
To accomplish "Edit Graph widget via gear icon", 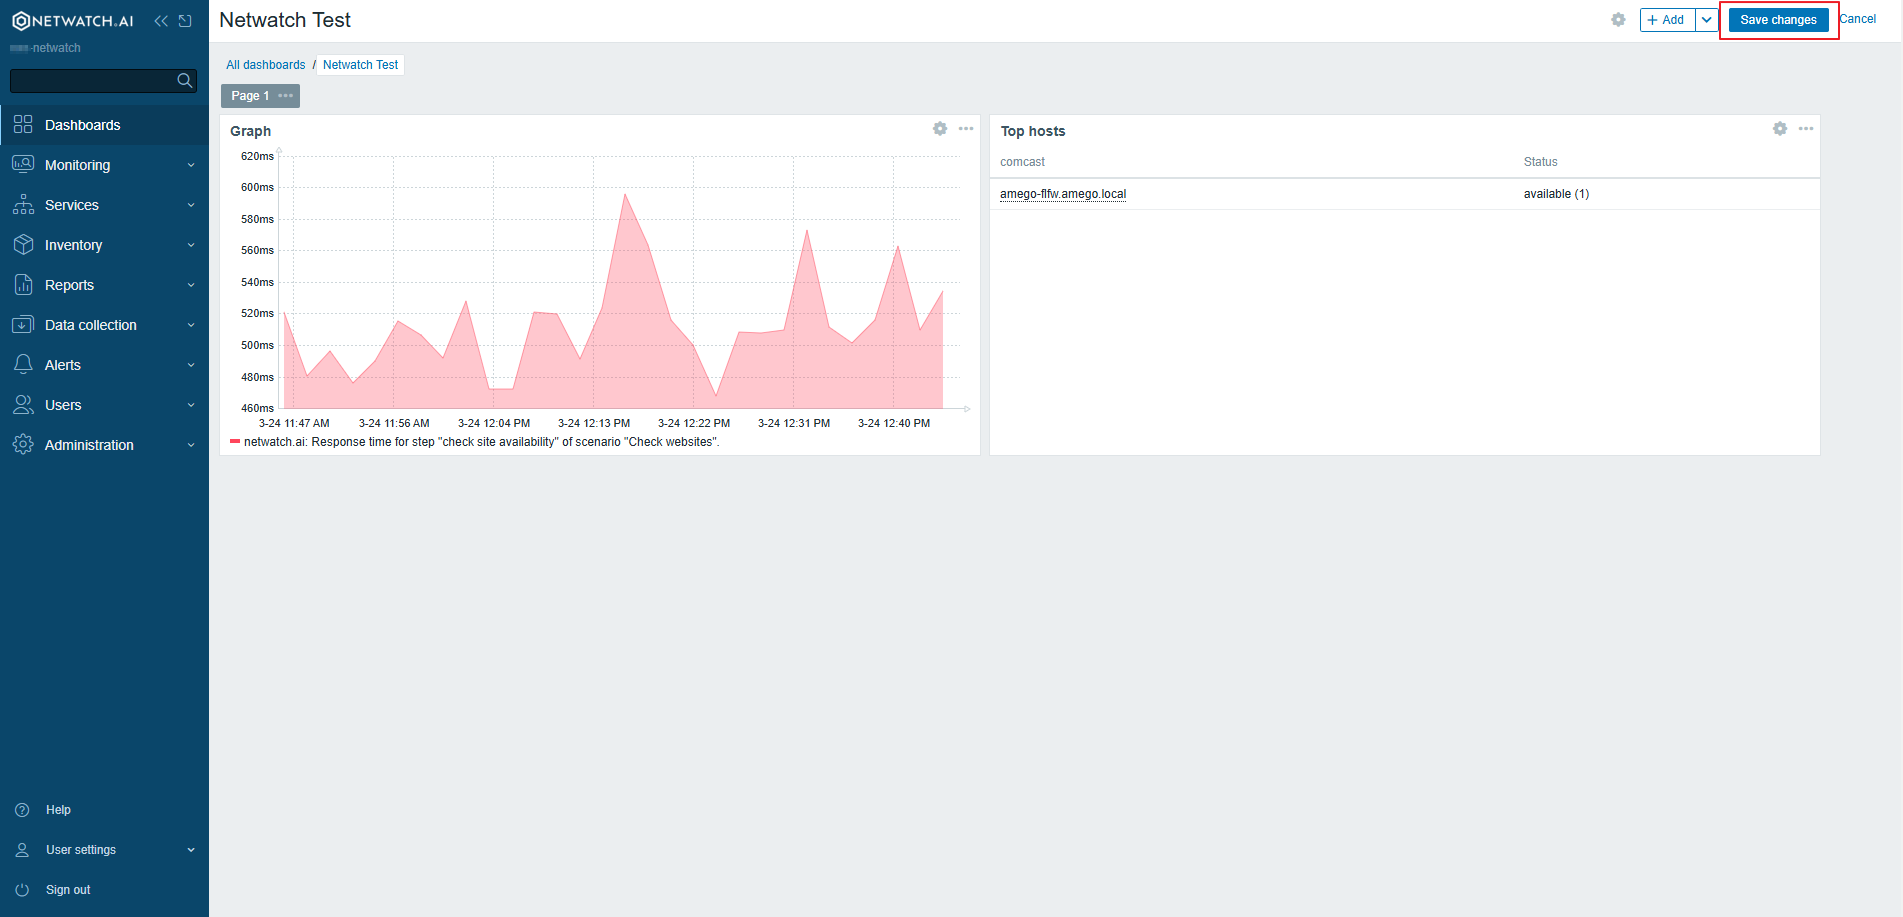I will pos(940,129).
